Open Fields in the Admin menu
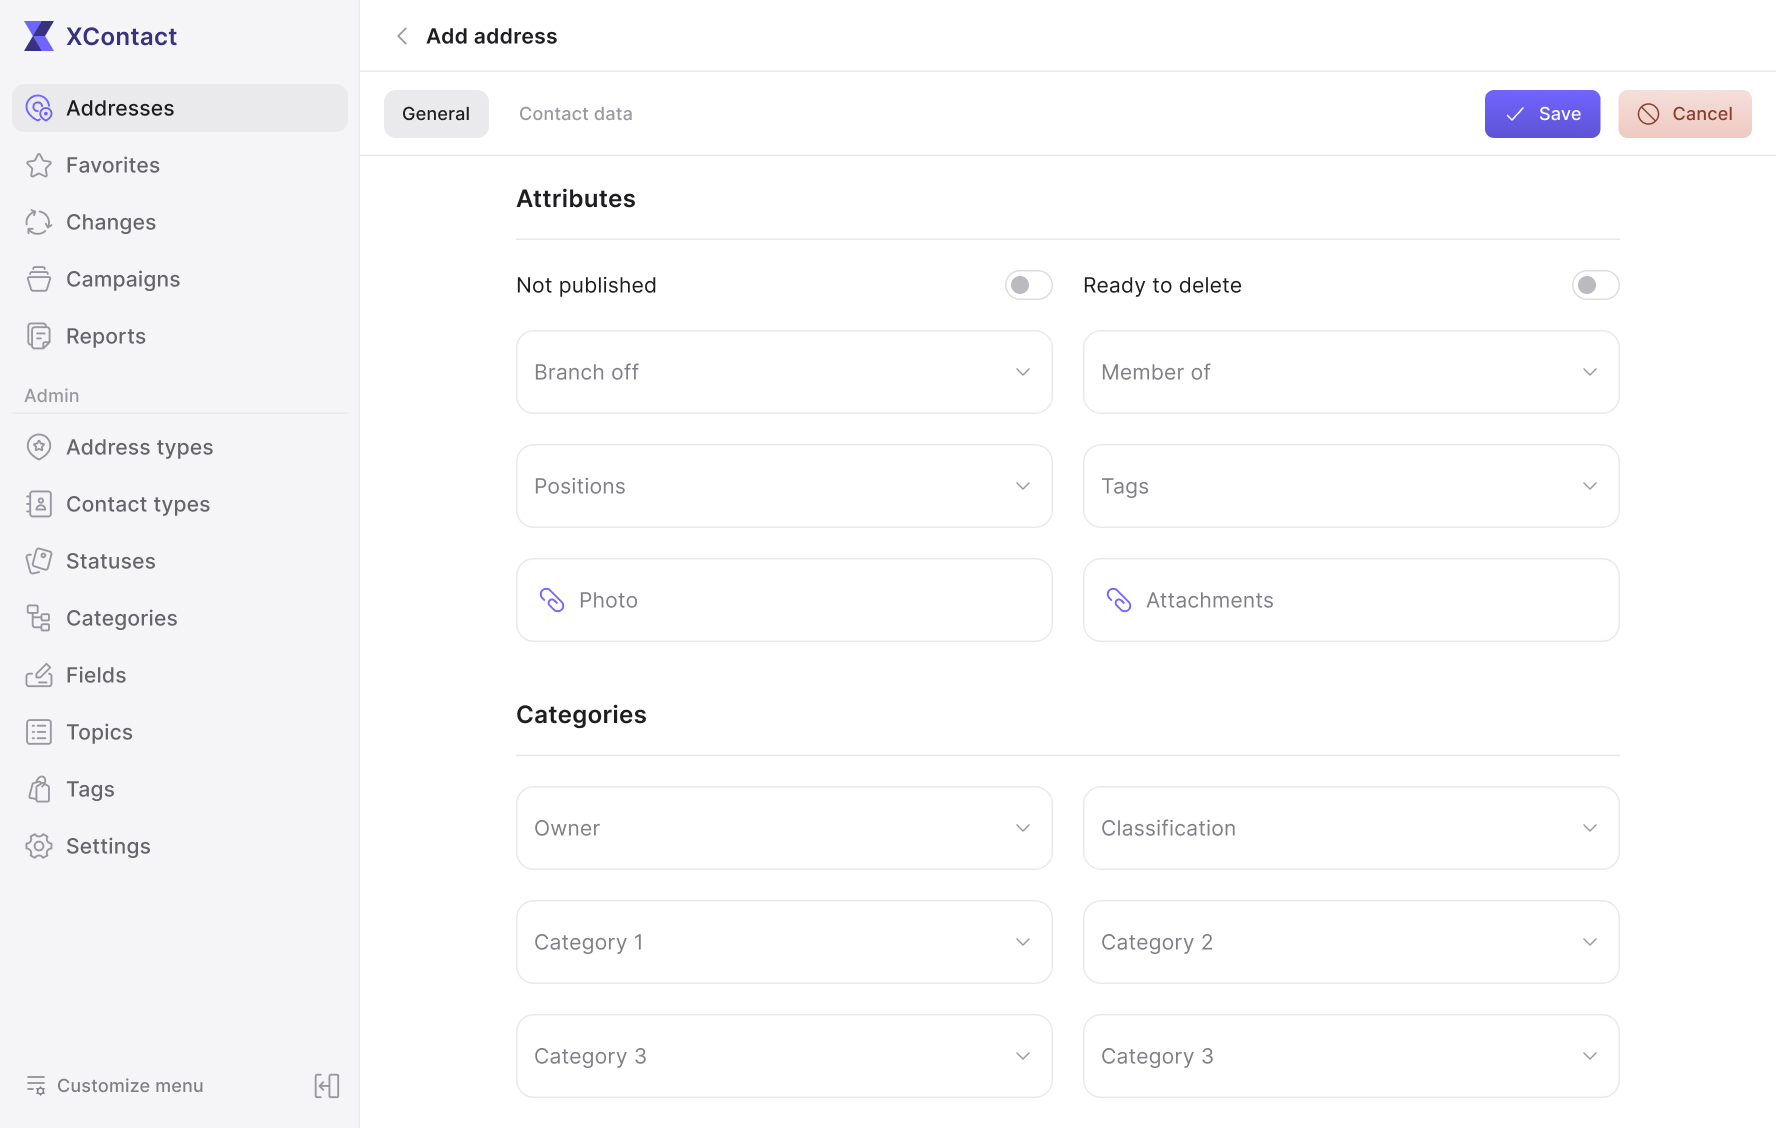Viewport: 1776px width, 1128px height. (x=180, y=675)
